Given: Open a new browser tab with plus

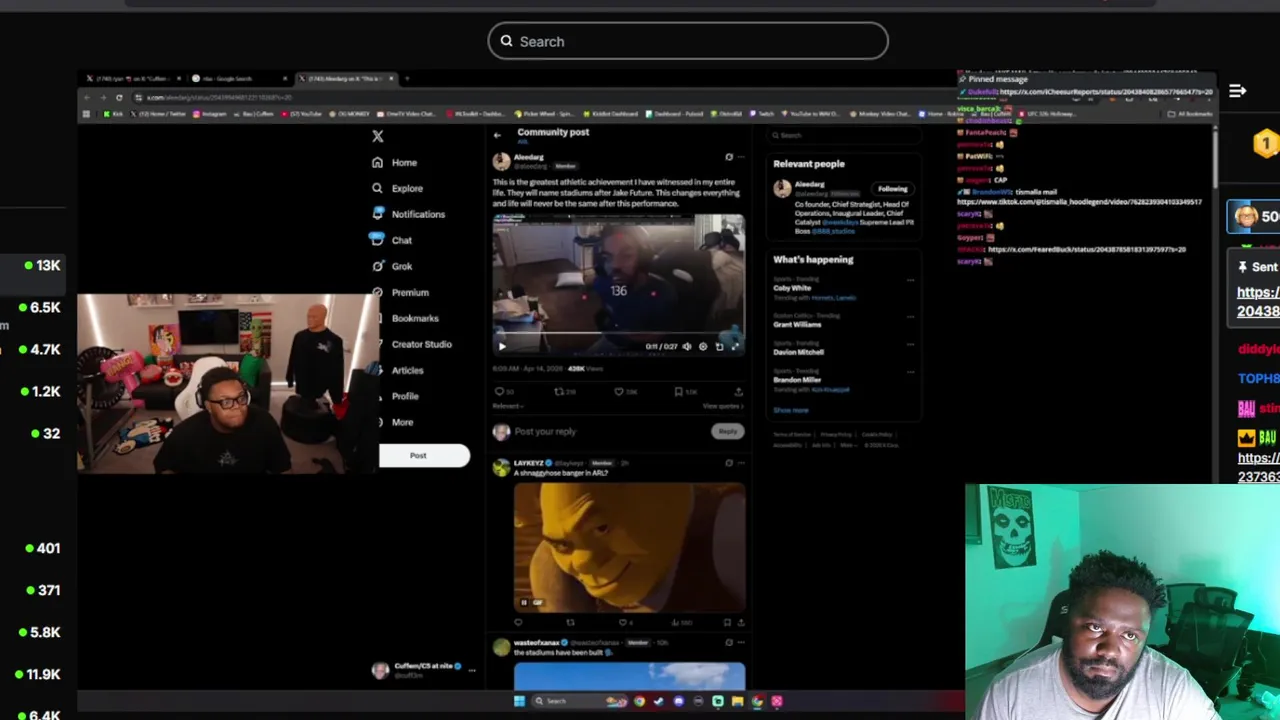Looking at the screenshot, I should [406, 78].
